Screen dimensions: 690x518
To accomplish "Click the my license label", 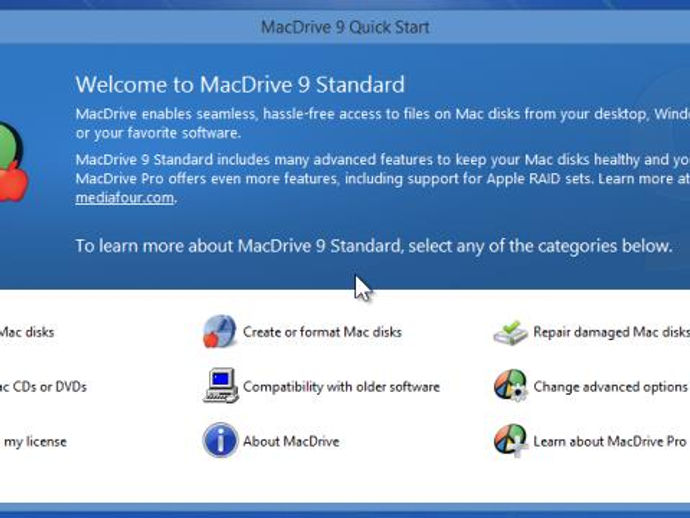I will (35, 441).
